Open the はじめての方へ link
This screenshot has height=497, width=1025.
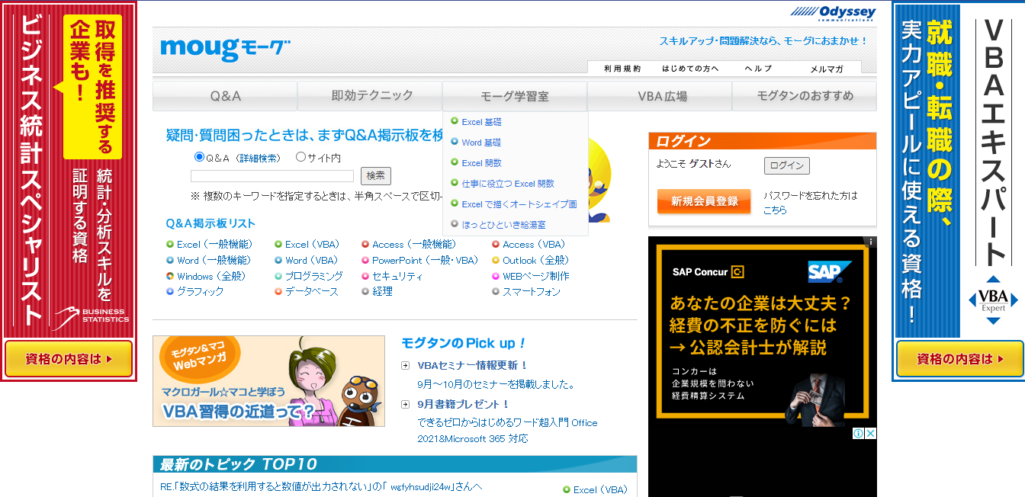(690, 69)
